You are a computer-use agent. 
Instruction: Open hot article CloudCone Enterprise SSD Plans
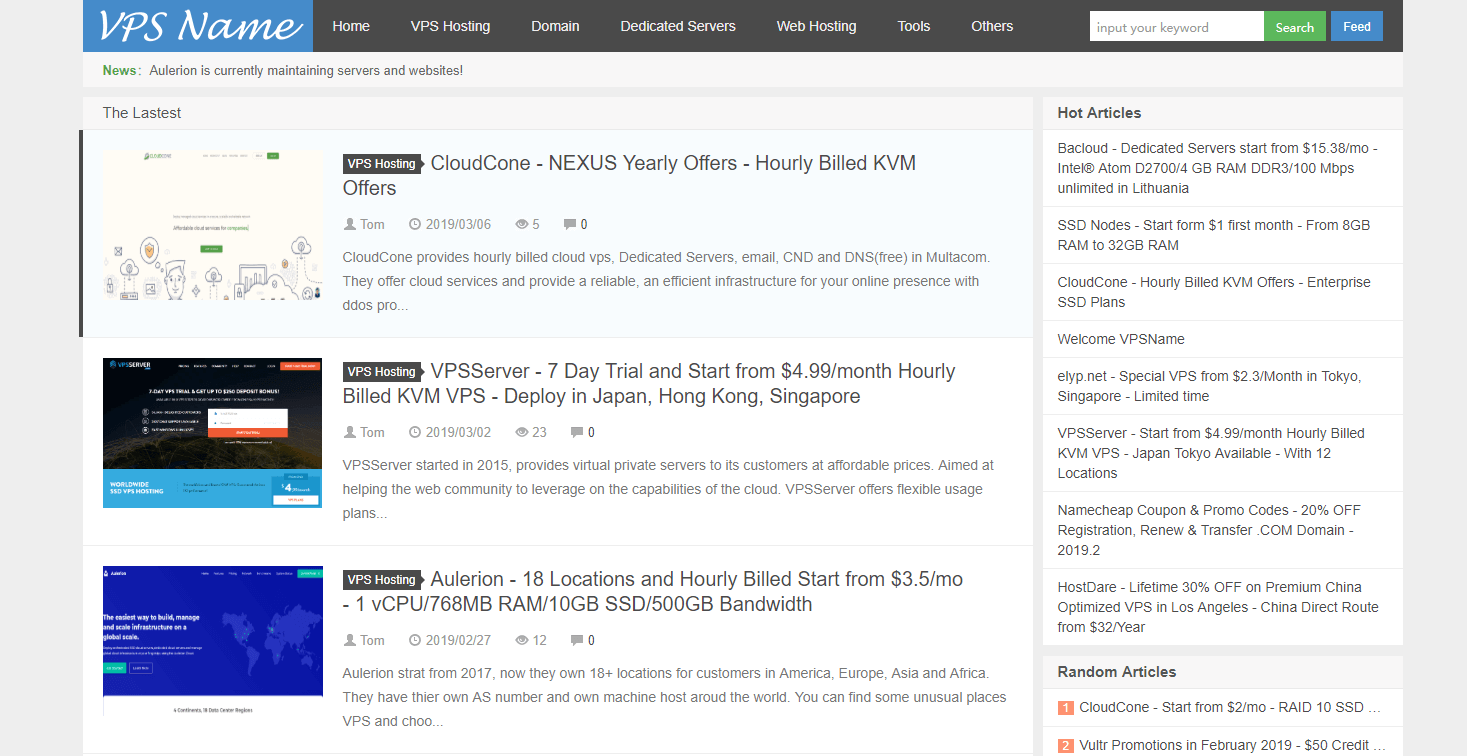click(x=1214, y=292)
